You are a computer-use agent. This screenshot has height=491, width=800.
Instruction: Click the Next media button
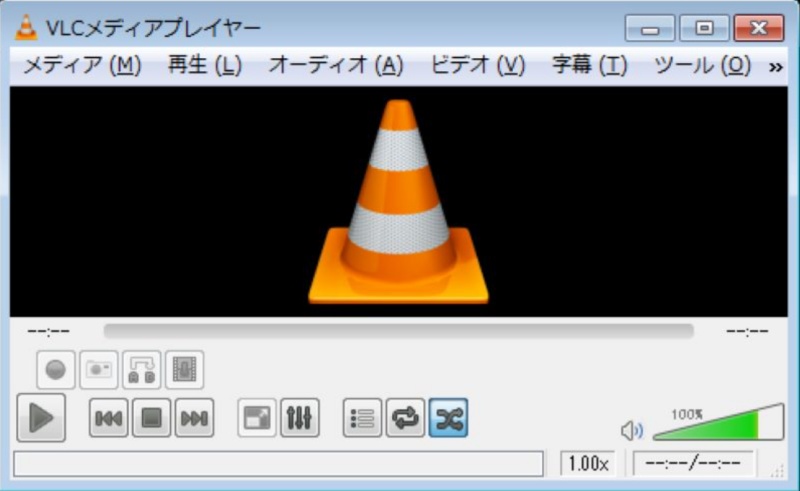(x=194, y=418)
